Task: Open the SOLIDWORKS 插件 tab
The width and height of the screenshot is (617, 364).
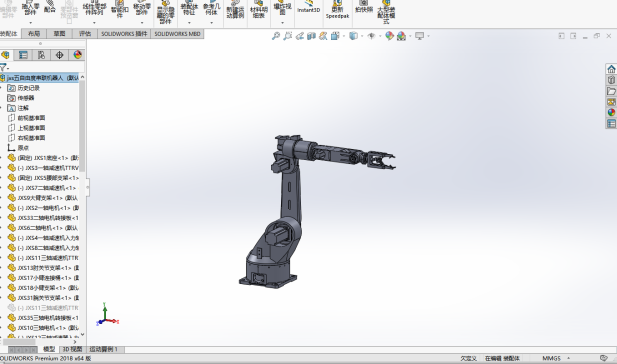Action: tap(124, 34)
